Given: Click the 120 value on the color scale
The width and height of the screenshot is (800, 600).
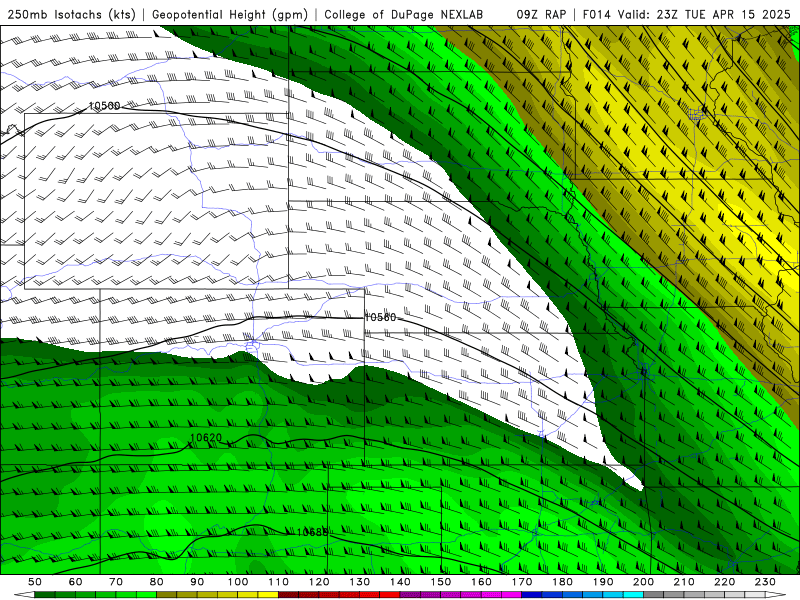Looking at the screenshot, I should click(x=319, y=582).
